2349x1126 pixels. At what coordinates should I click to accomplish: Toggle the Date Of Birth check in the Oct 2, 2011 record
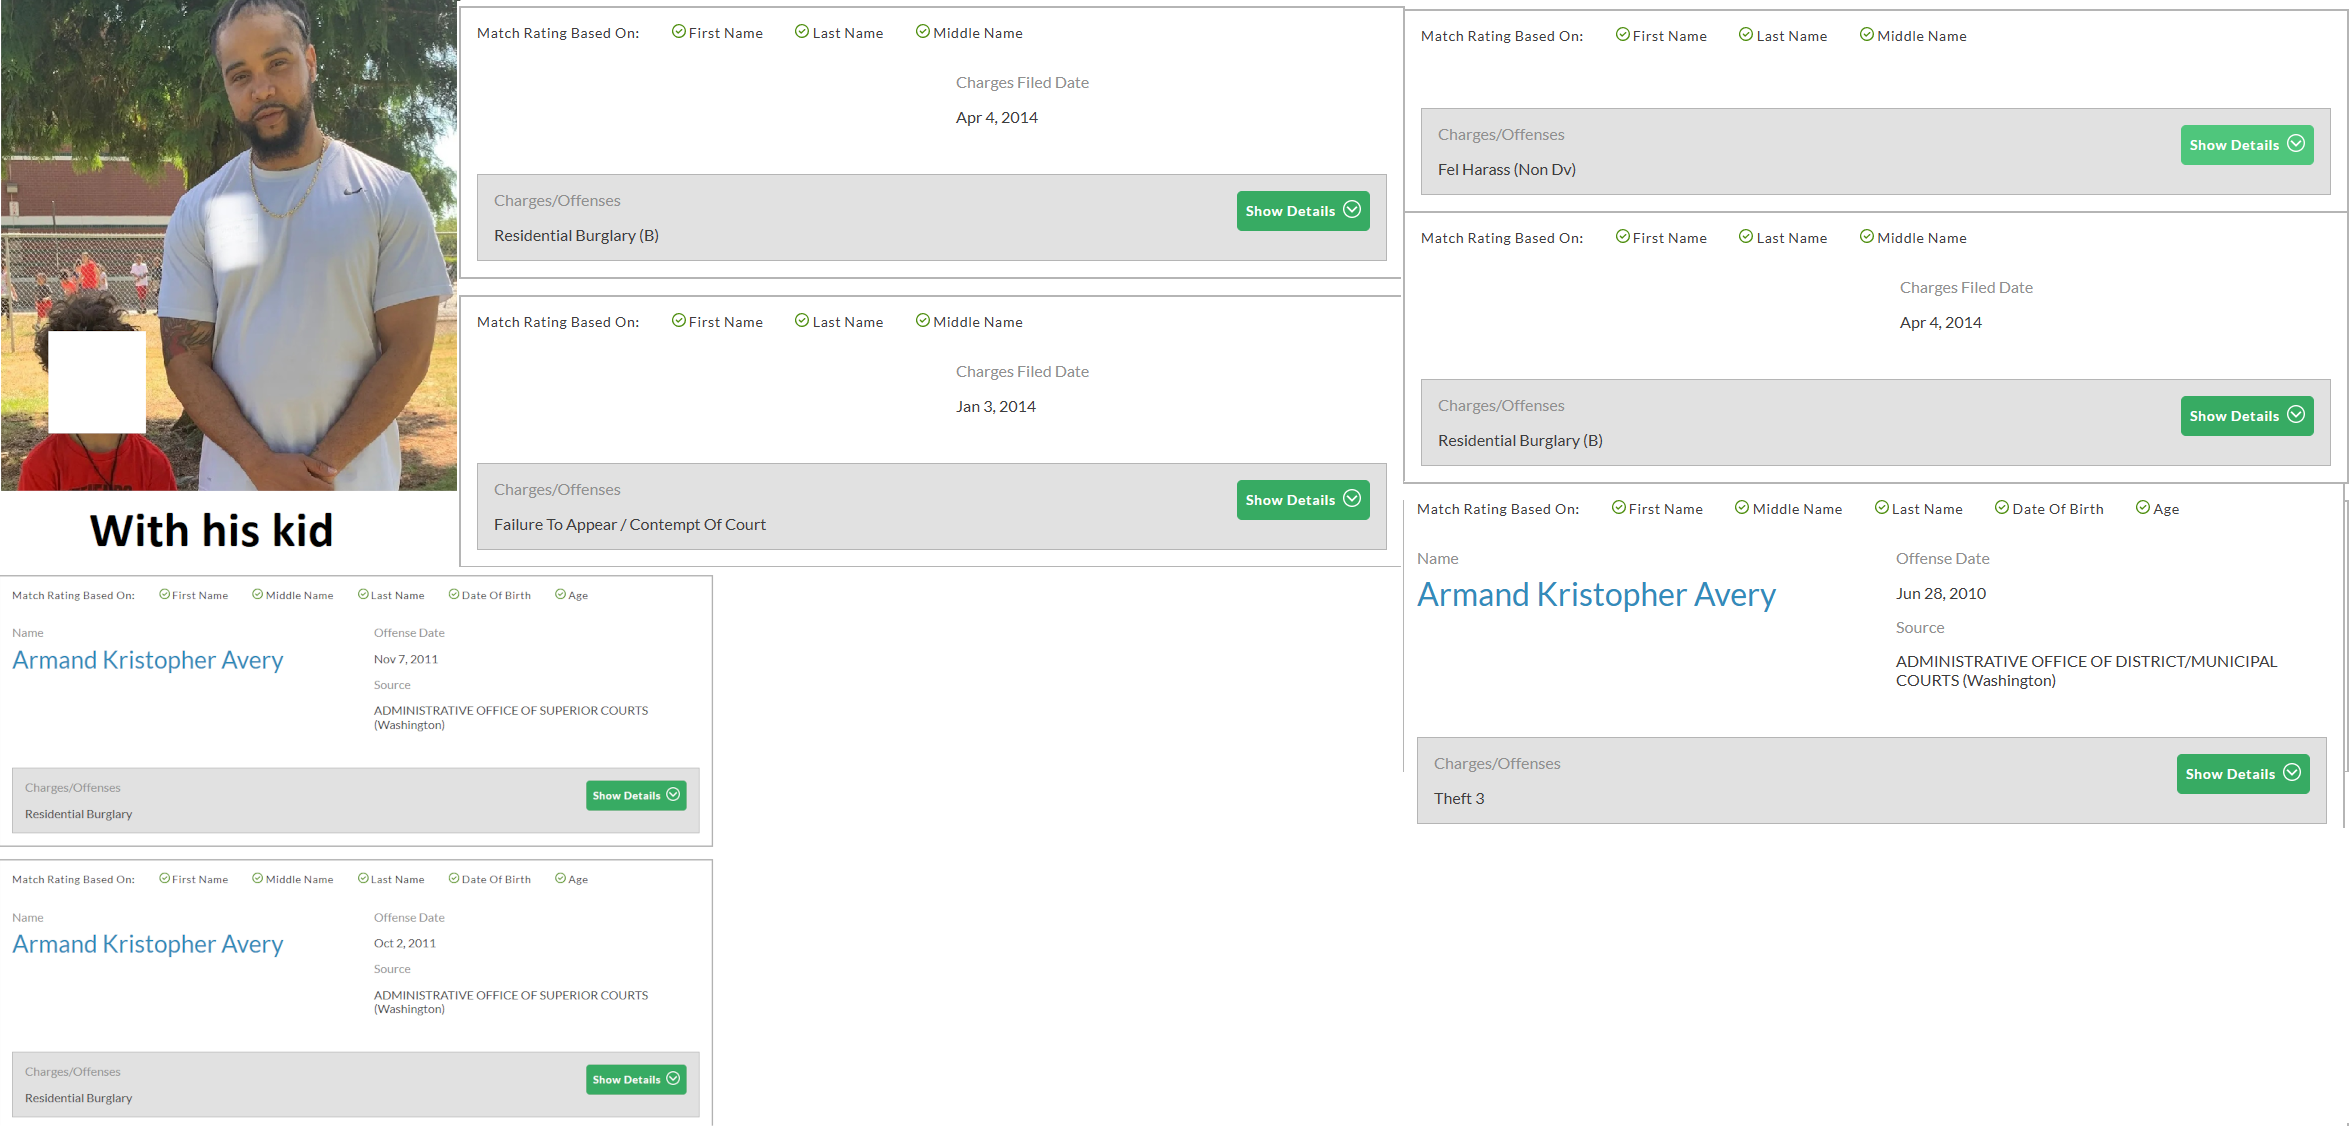click(x=453, y=879)
